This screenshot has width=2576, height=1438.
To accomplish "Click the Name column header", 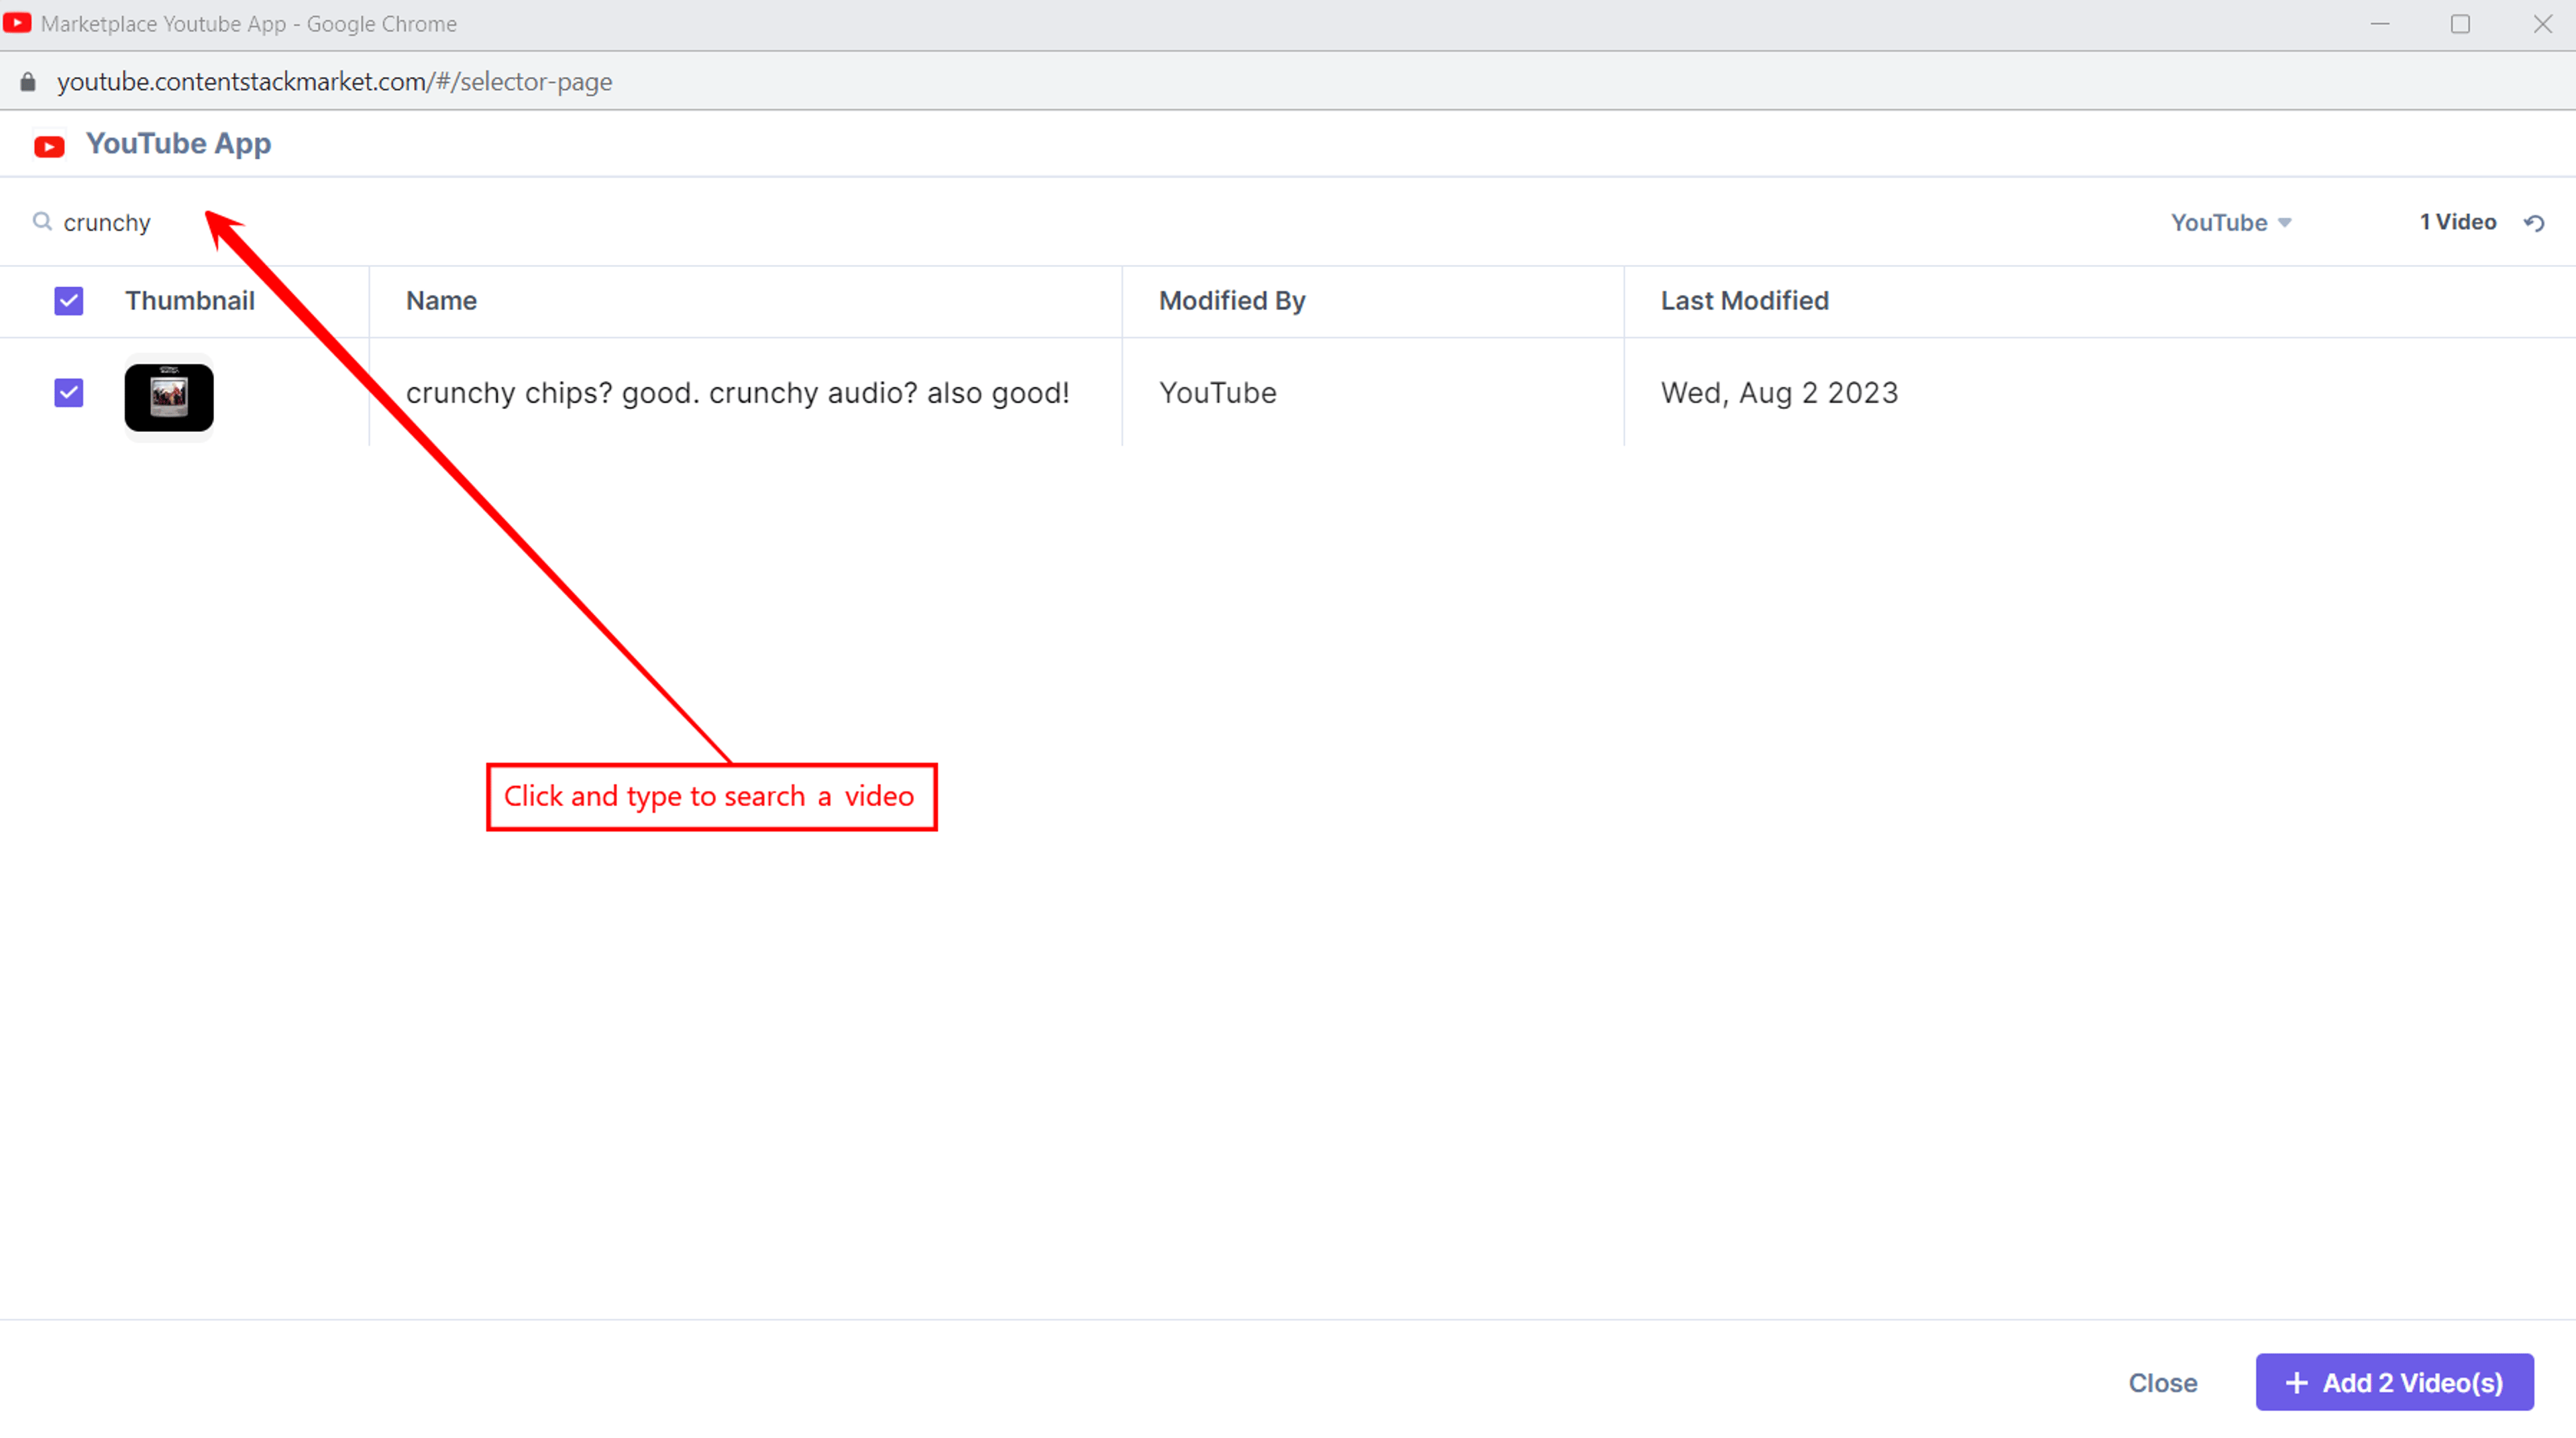I will (441, 301).
